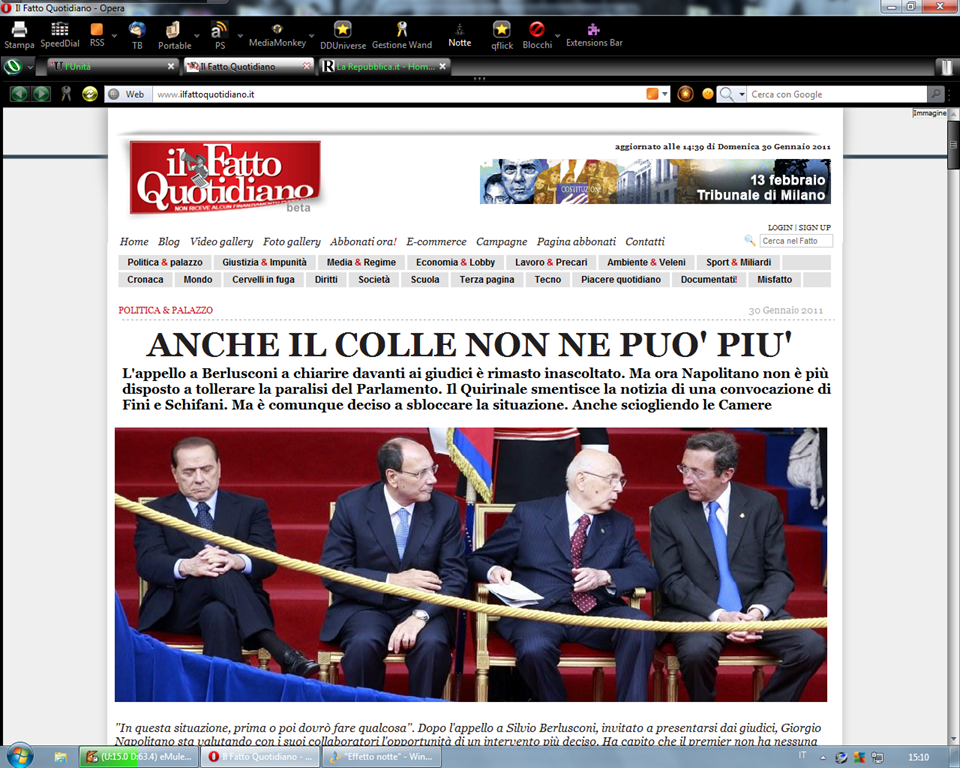Open the Foto gallery menu item
Image resolution: width=960 pixels, height=768 pixels.
pyautogui.click(x=291, y=241)
